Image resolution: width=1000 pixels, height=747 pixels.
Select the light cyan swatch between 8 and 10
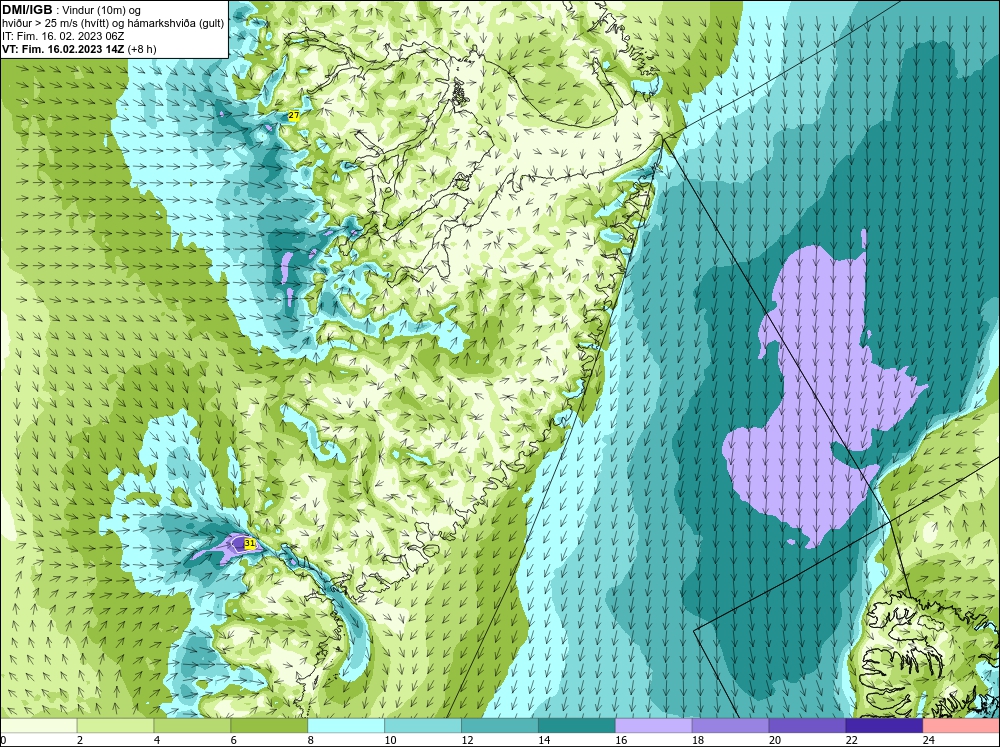tap(346, 725)
